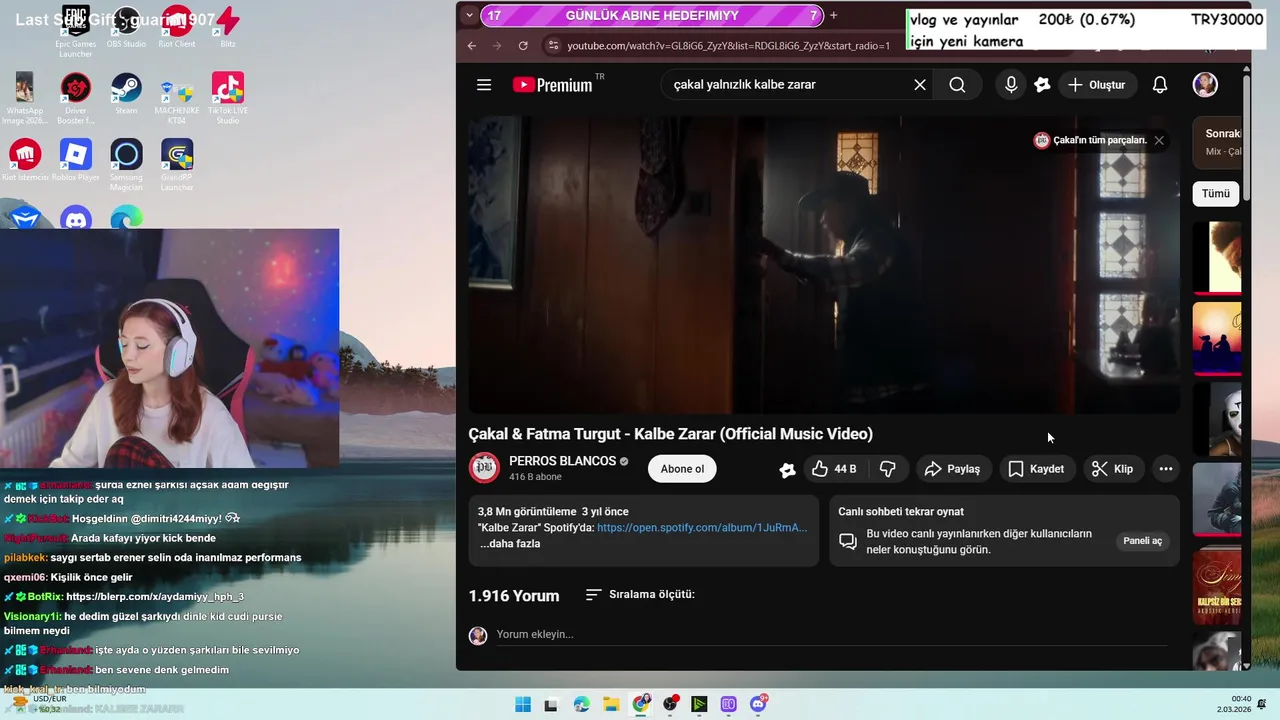Screen dimensions: 1280x720
Task: Open File Explorer from the taskbar
Action: pos(611,704)
